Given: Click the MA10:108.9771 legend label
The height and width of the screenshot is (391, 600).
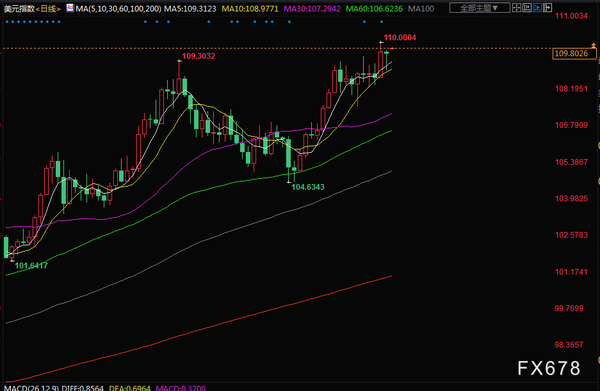Looking at the screenshot, I should [250, 8].
